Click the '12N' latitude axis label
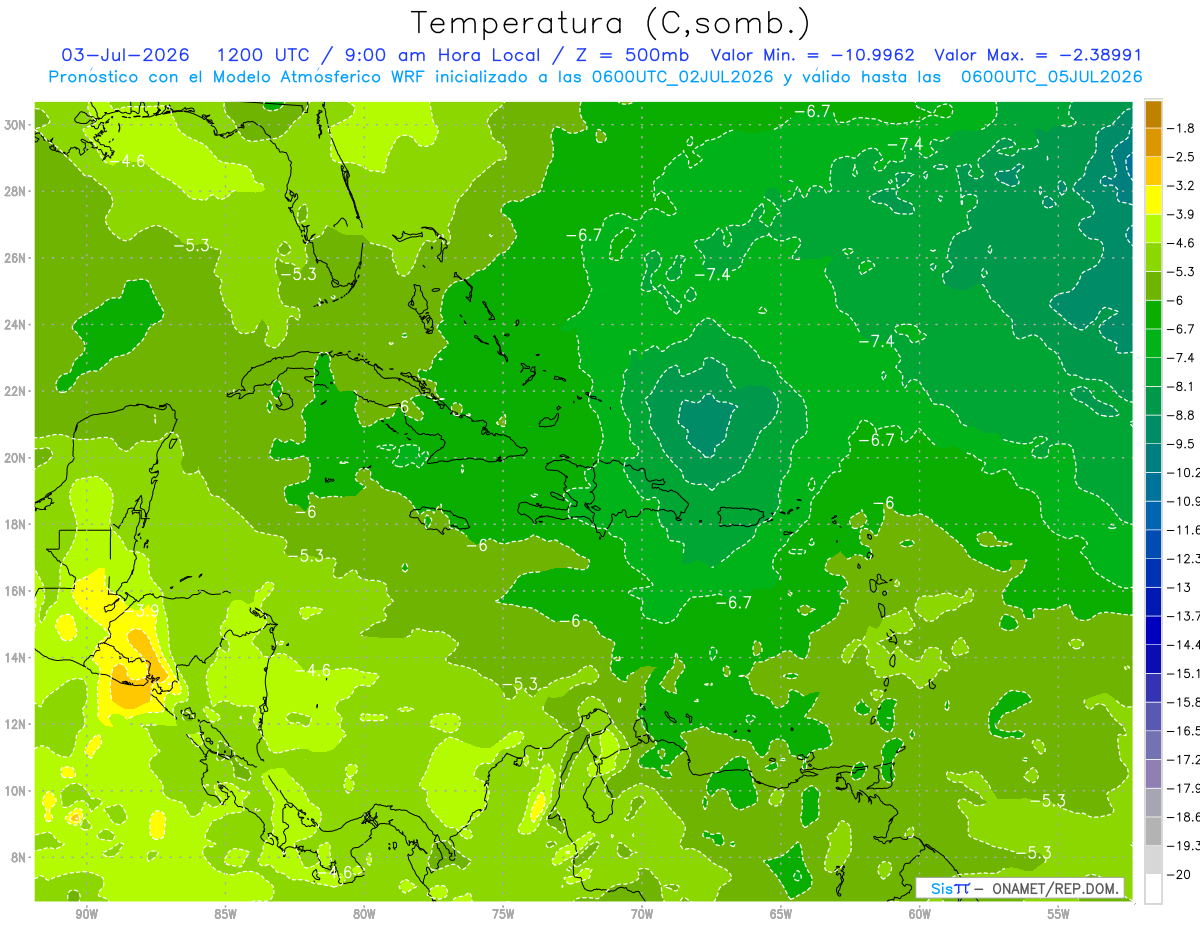 pos(16,724)
